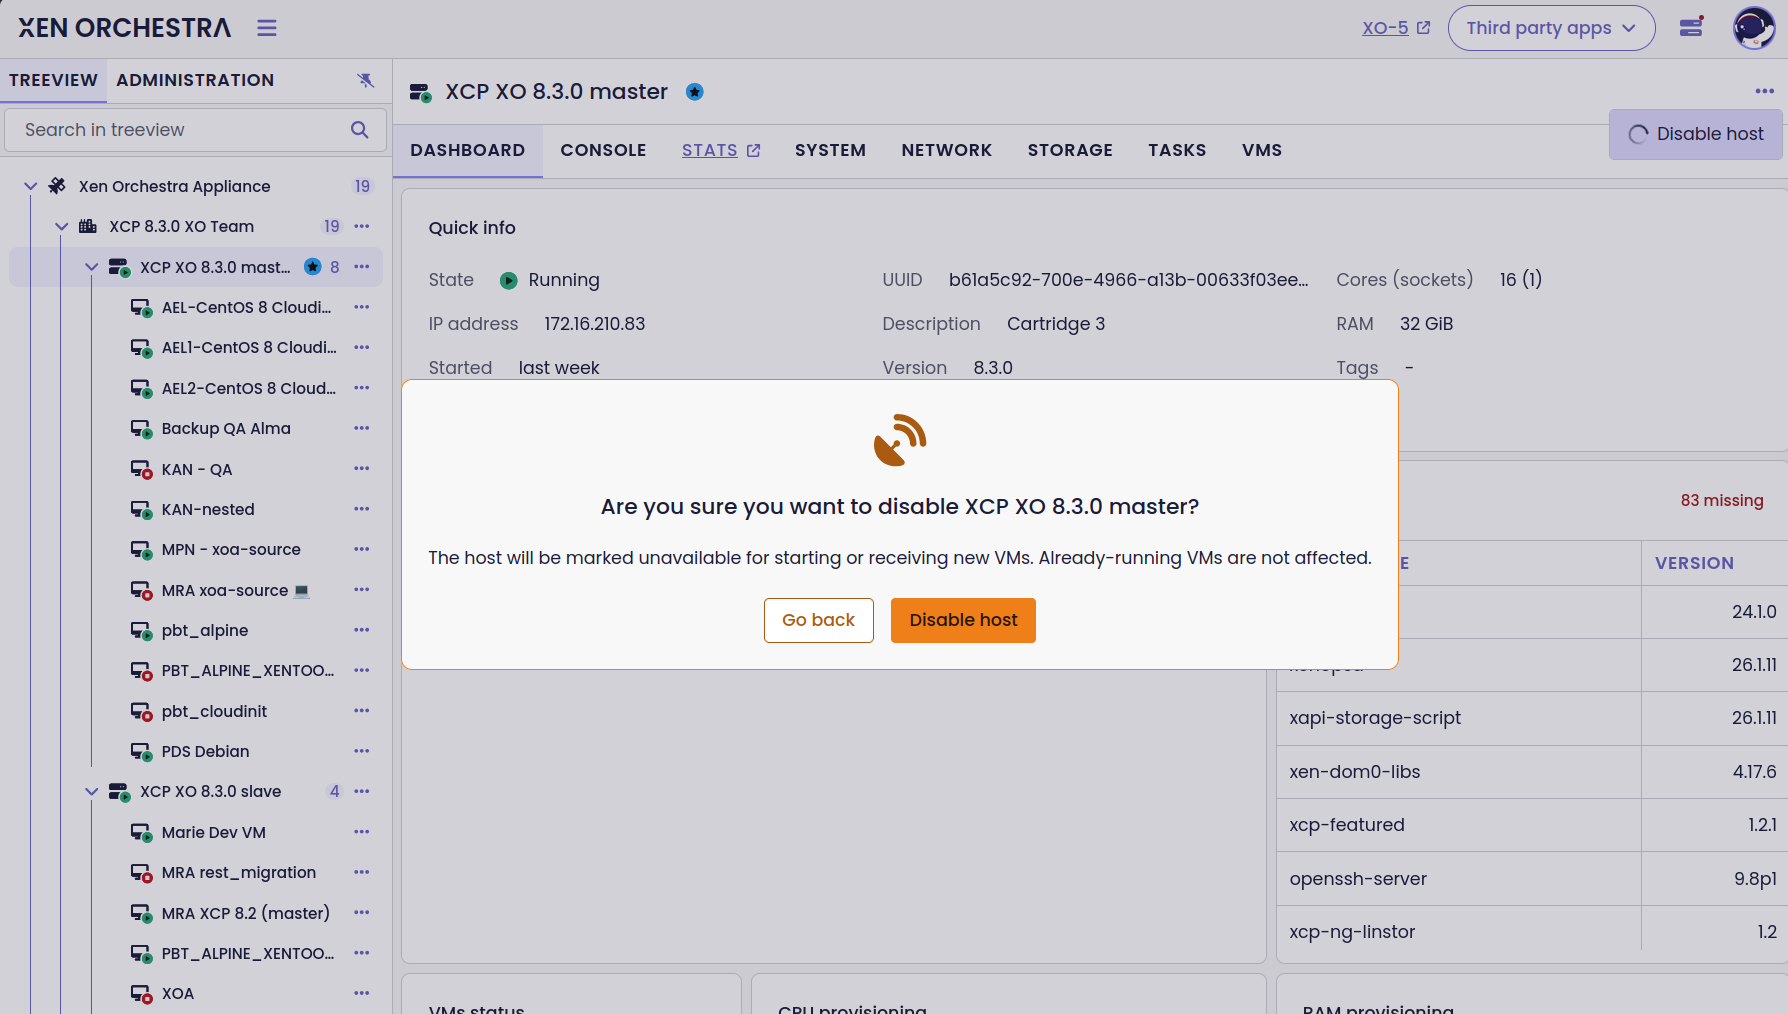Open the tasks quick panel icon

click(1691, 27)
